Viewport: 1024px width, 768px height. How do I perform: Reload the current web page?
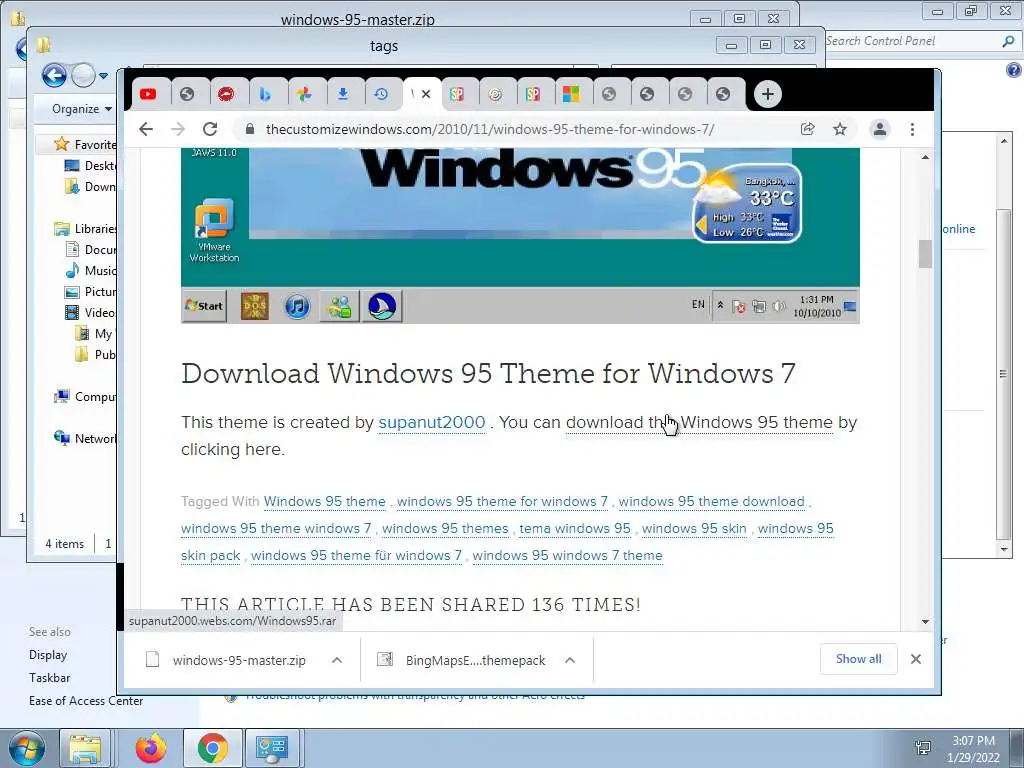pyautogui.click(x=210, y=129)
